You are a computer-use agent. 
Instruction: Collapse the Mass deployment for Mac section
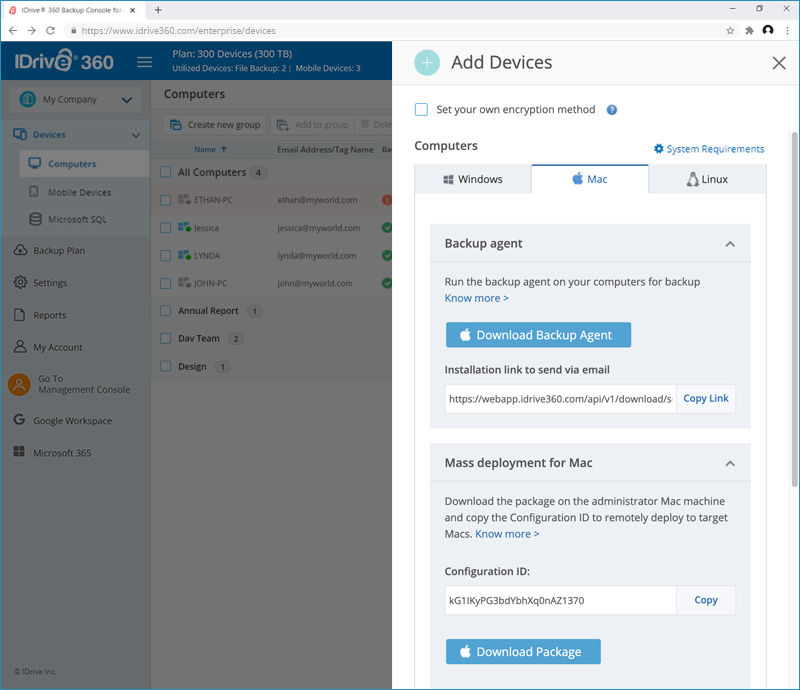(x=730, y=463)
